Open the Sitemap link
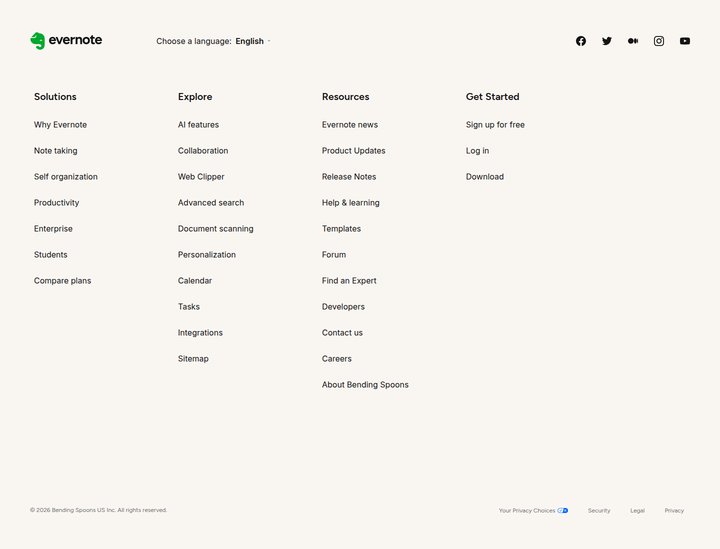The height and width of the screenshot is (549, 720). point(193,359)
